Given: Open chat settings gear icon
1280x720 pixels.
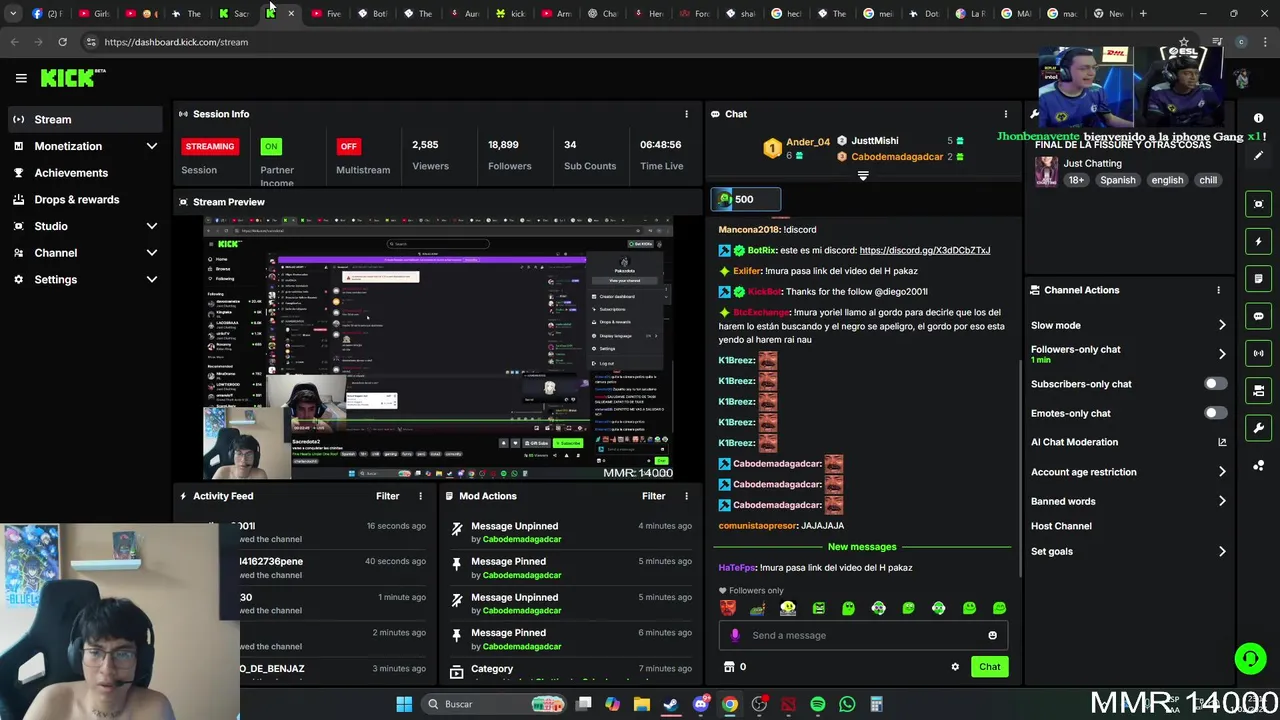Looking at the screenshot, I should tap(955, 667).
